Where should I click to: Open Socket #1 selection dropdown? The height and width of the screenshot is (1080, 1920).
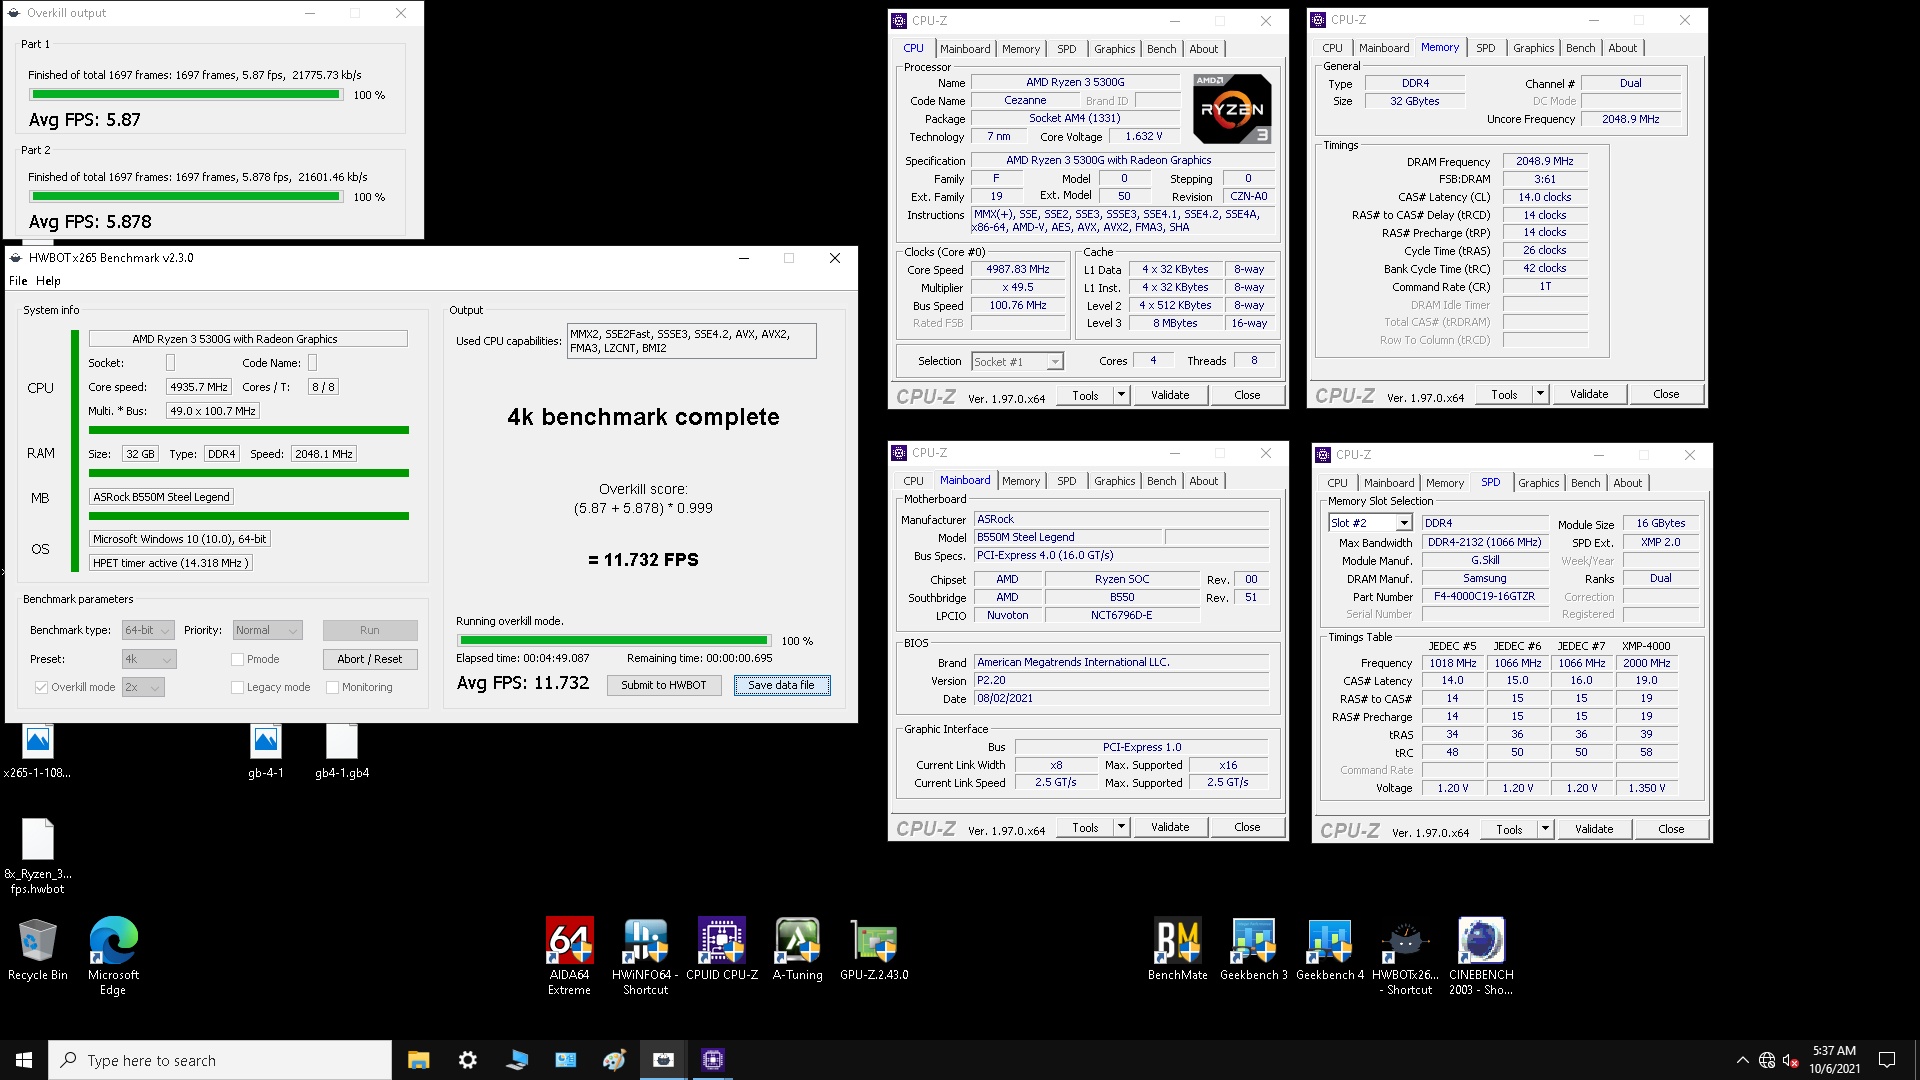point(1017,361)
